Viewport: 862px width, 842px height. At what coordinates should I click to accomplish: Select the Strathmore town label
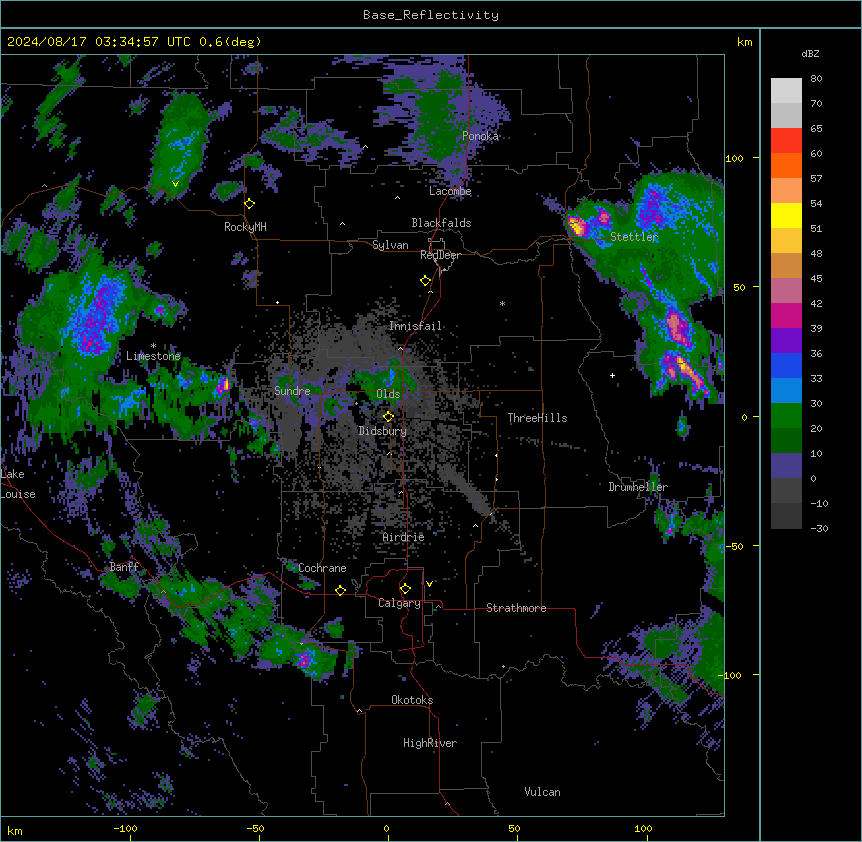516,608
